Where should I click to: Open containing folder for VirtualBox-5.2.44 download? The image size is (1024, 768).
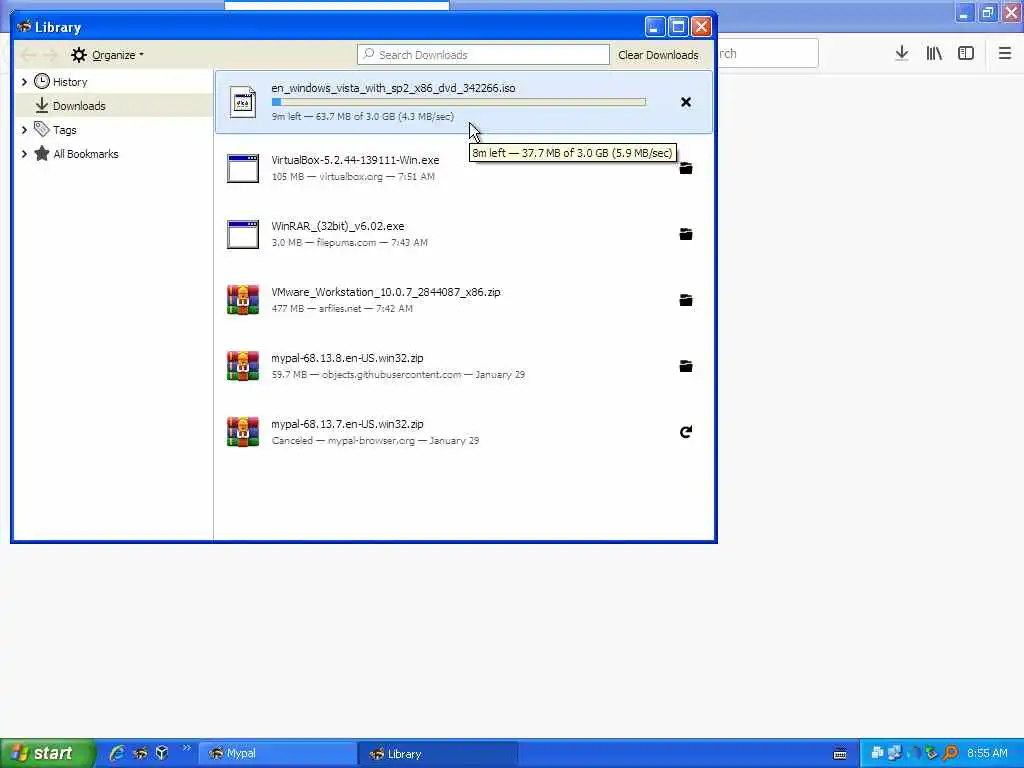[686, 168]
